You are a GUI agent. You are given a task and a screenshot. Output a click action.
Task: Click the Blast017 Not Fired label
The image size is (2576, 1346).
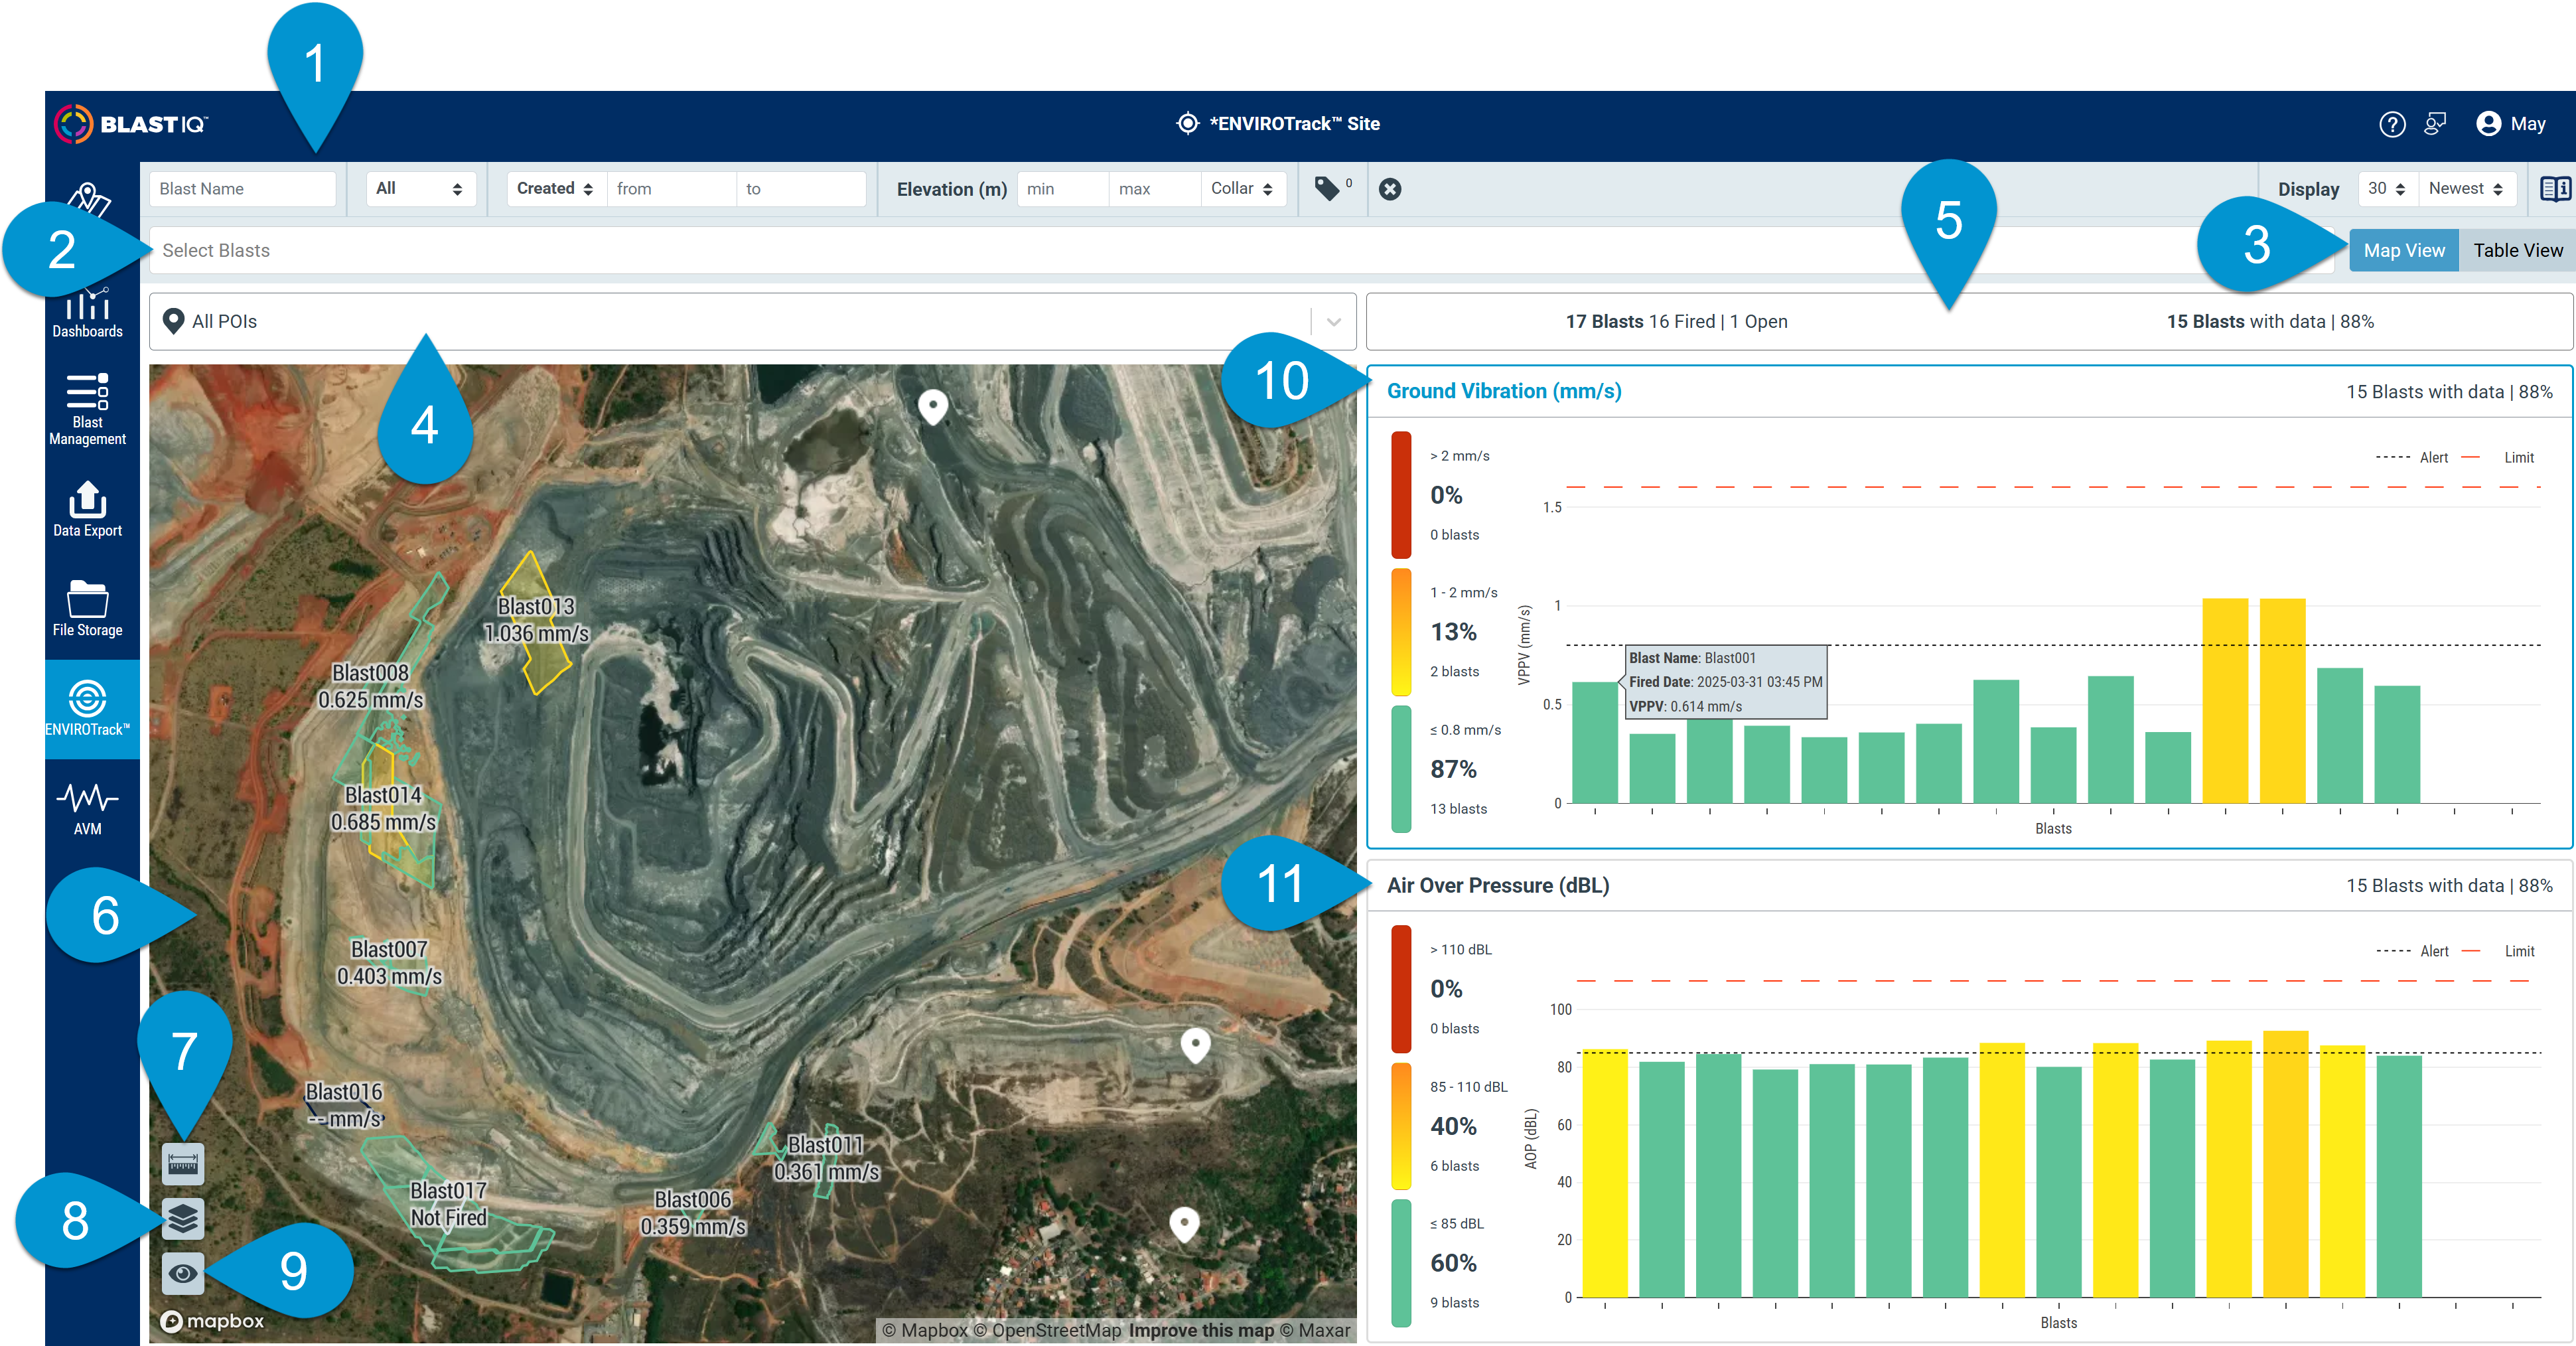448,1204
